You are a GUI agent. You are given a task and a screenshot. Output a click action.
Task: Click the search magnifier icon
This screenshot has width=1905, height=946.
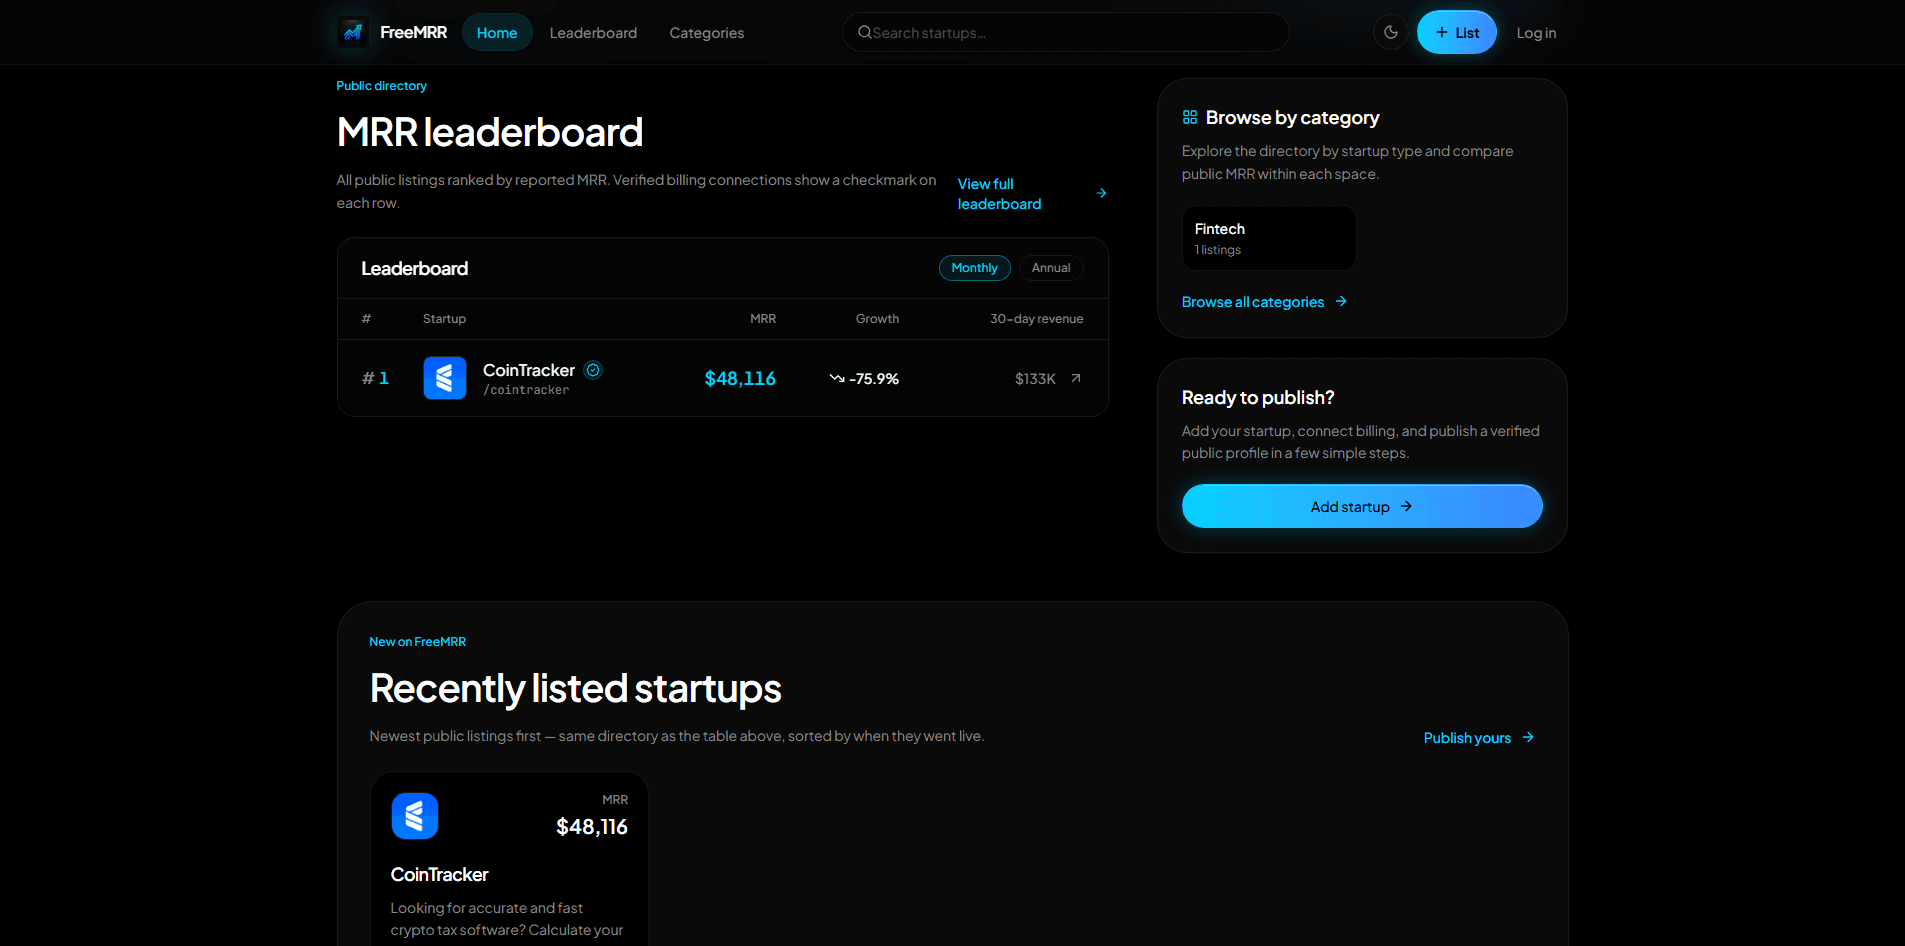coord(865,33)
